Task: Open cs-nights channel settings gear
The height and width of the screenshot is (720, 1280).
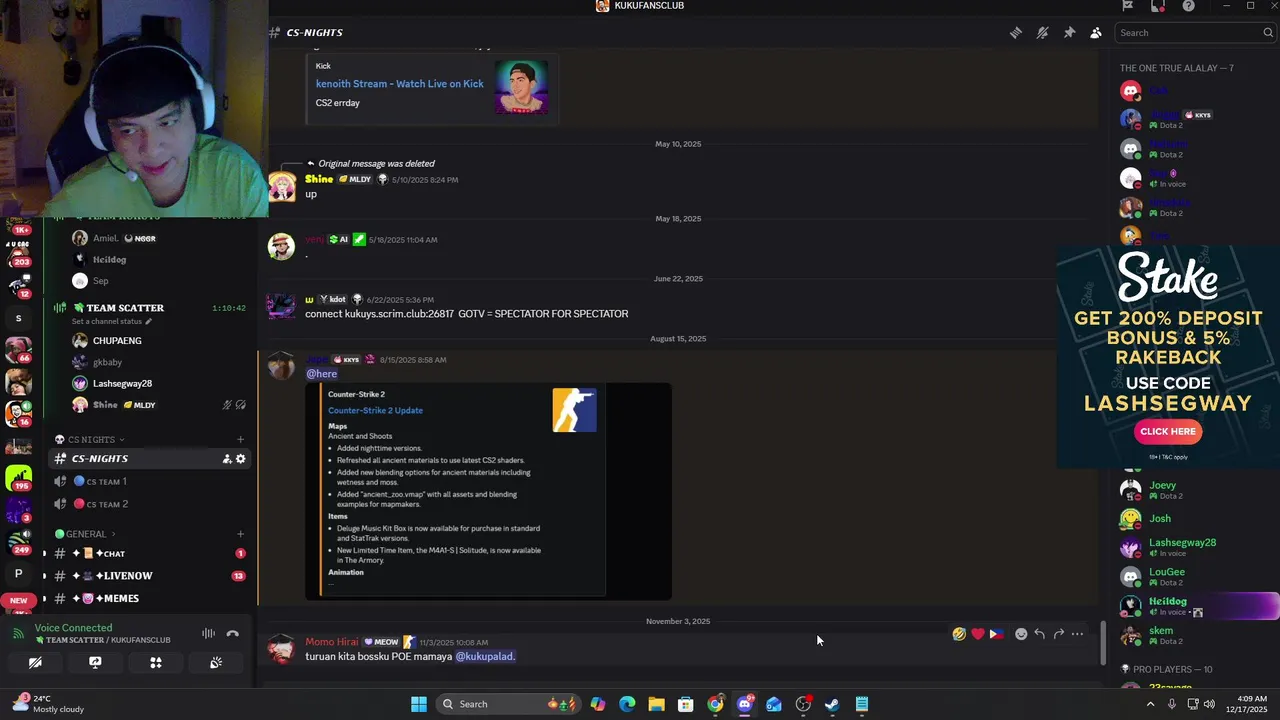Action: (x=240, y=459)
